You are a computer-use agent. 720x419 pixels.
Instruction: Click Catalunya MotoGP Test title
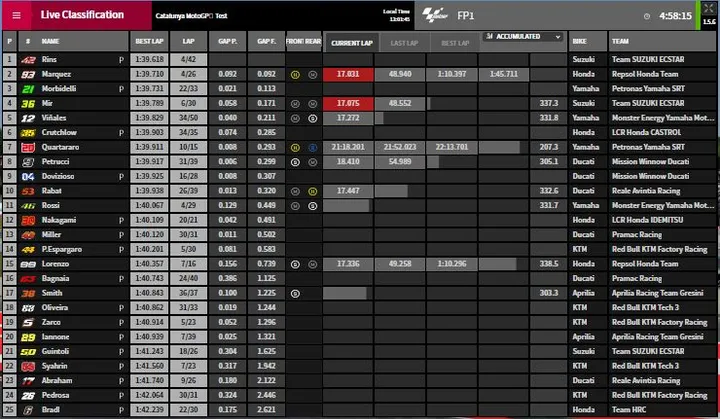point(191,16)
